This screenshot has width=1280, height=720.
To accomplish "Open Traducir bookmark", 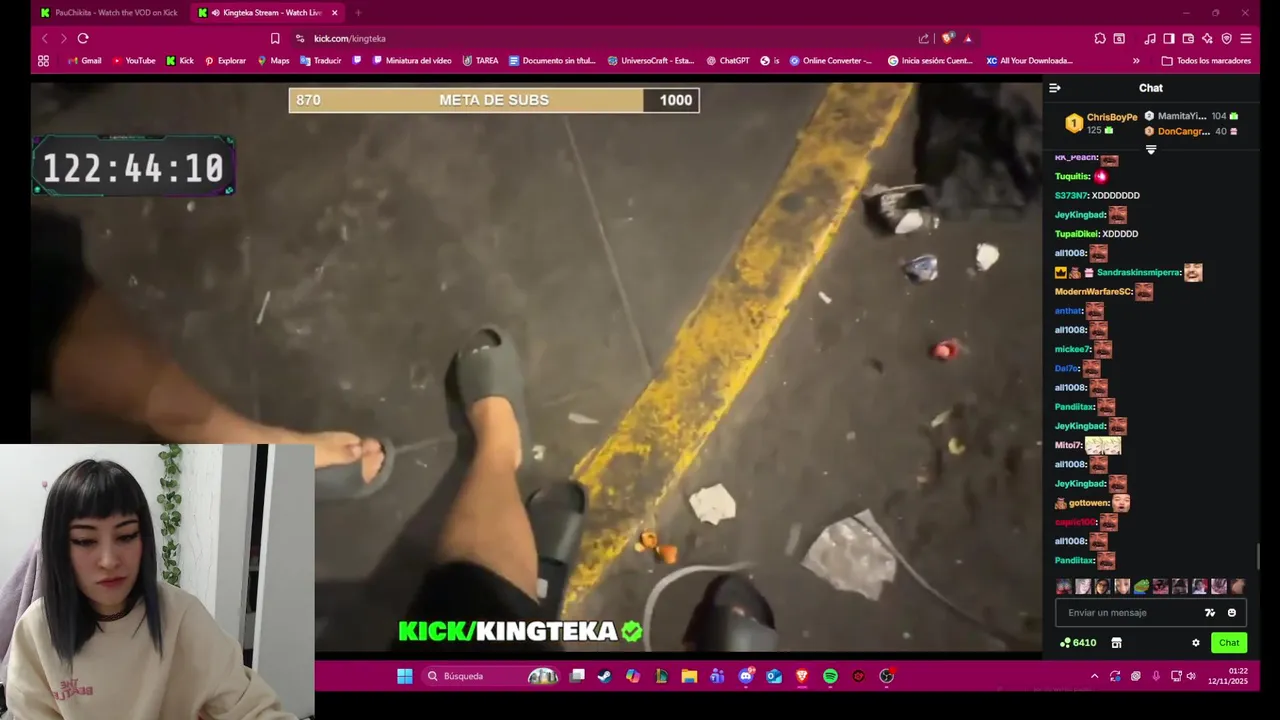I will pos(320,60).
